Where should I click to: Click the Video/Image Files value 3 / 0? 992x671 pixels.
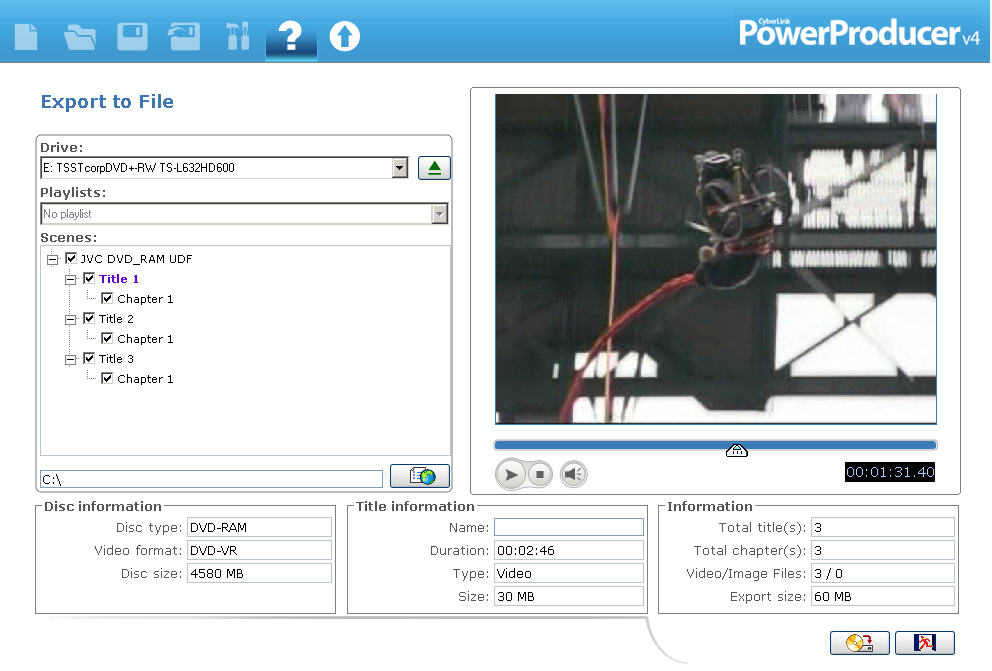883,574
